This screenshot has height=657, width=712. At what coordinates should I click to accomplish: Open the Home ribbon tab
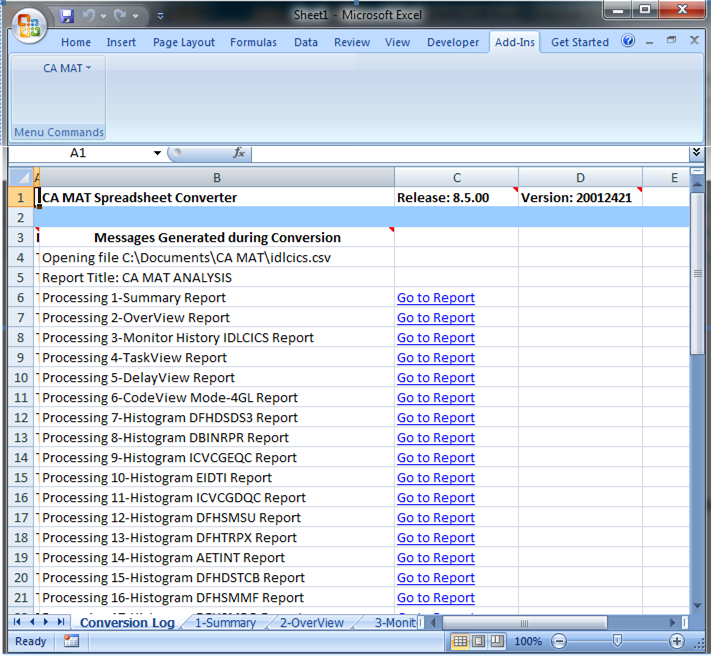(76, 42)
